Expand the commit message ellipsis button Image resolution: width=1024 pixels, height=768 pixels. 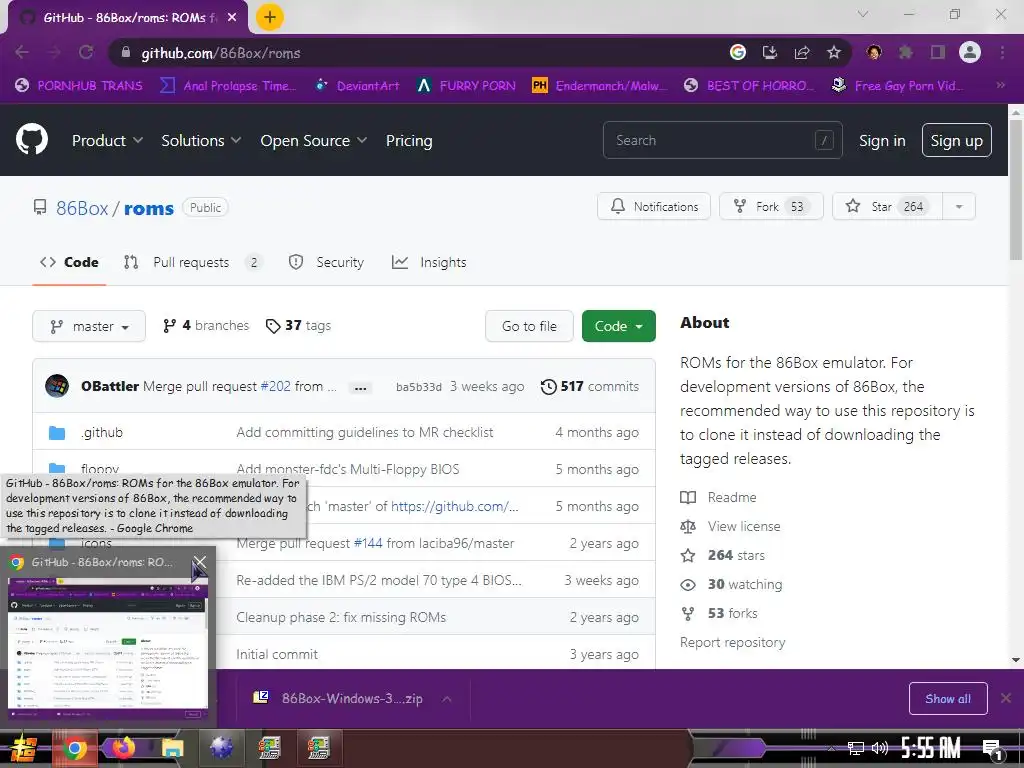pyautogui.click(x=360, y=388)
